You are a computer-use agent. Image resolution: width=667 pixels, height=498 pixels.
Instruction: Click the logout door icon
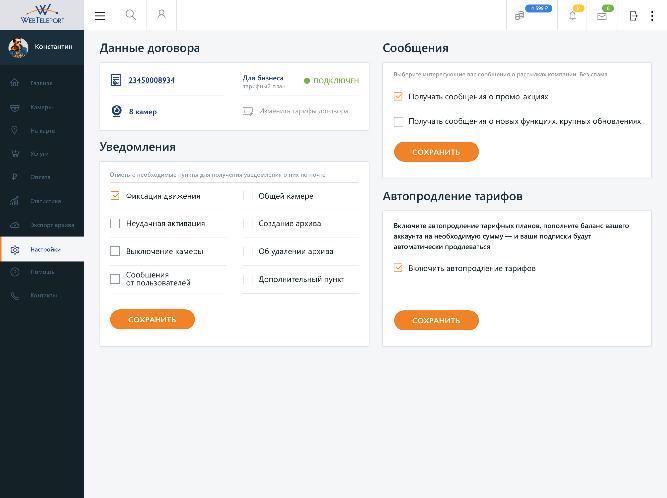[x=633, y=16]
